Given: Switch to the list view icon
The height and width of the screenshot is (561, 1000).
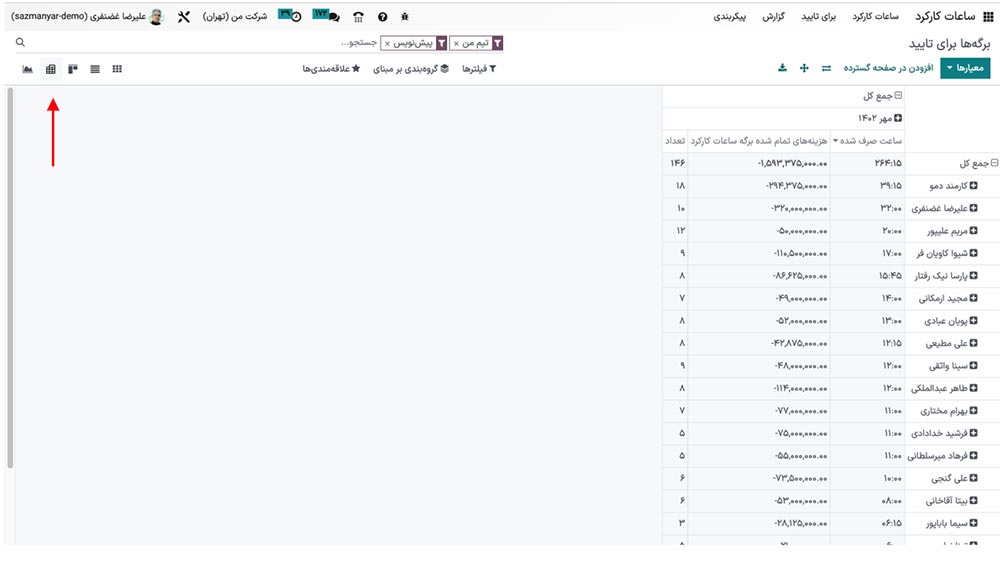Looking at the screenshot, I should tap(95, 69).
